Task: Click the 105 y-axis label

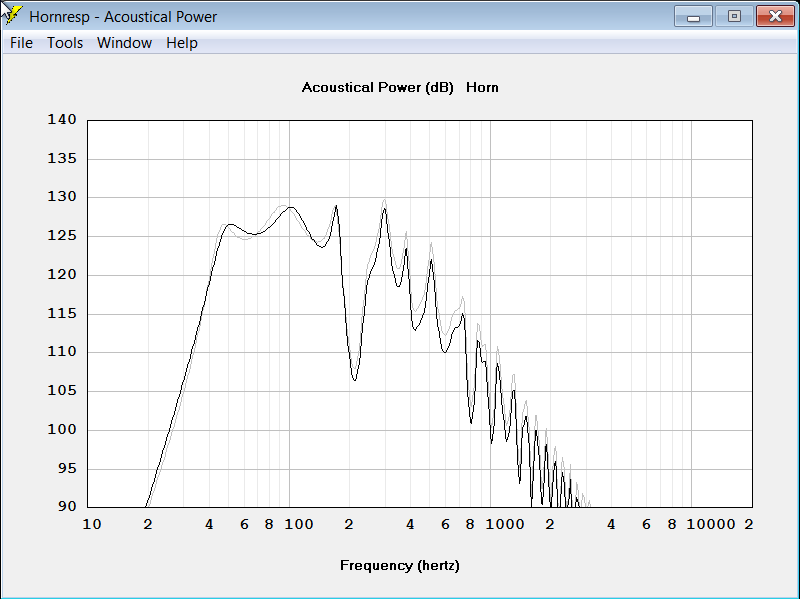Action: pyautogui.click(x=62, y=391)
